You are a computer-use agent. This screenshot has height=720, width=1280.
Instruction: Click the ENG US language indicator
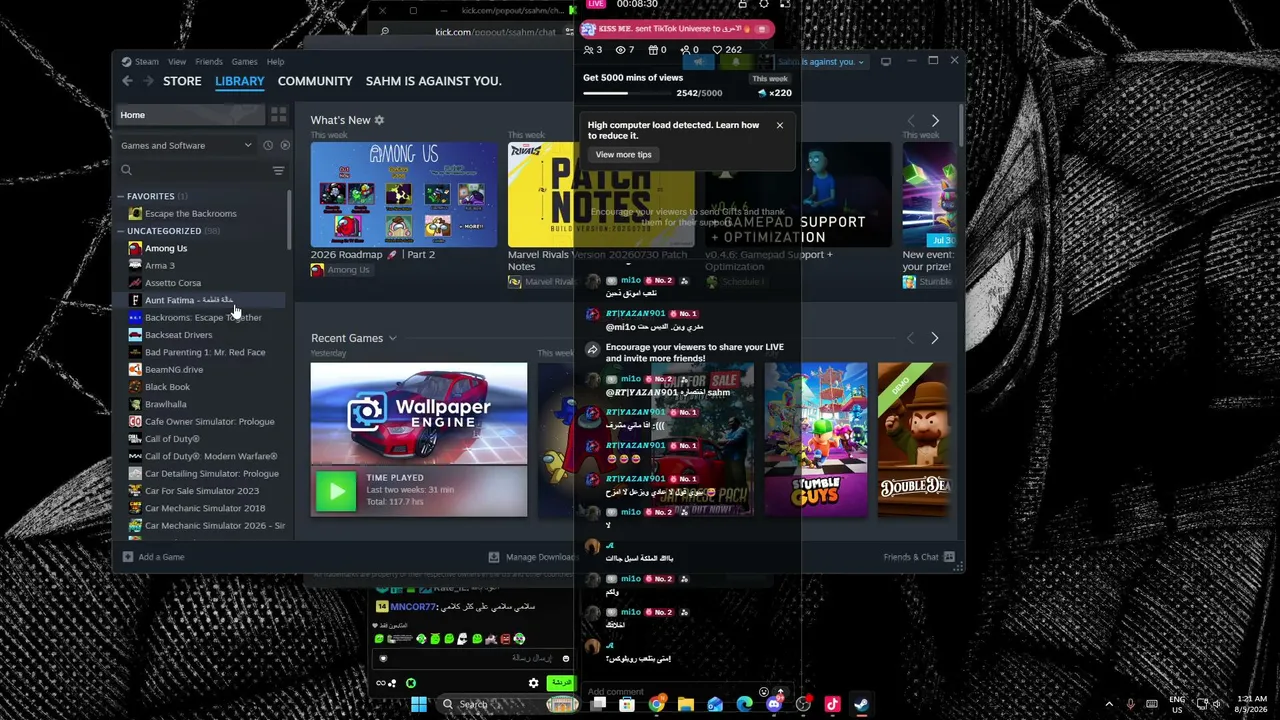point(1177,704)
